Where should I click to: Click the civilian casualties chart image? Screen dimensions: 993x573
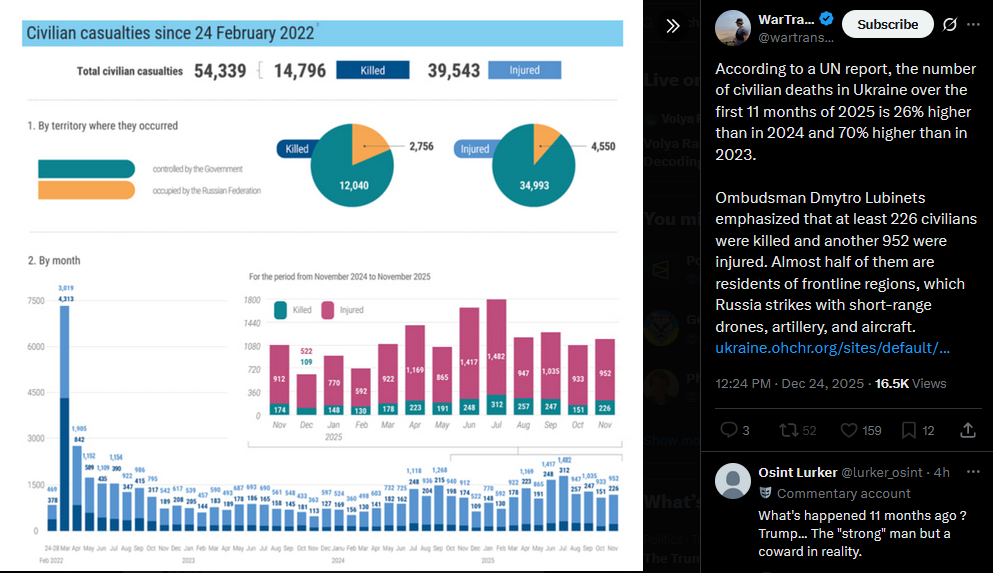(322, 286)
